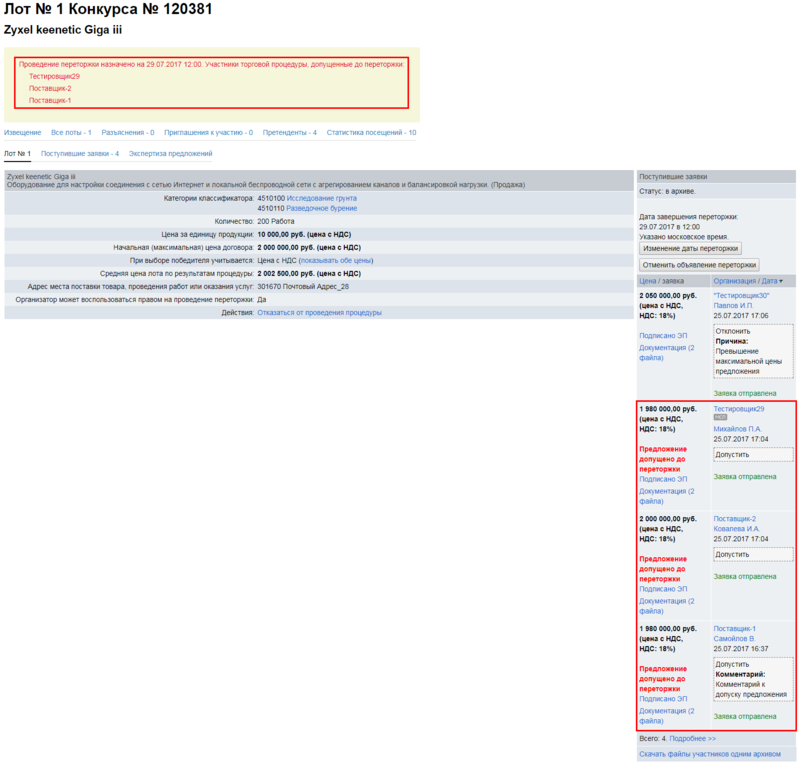Open the Поставщик-2 organization link in the bids panel
The height and width of the screenshot is (765, 800).
(x=735, y=518)
